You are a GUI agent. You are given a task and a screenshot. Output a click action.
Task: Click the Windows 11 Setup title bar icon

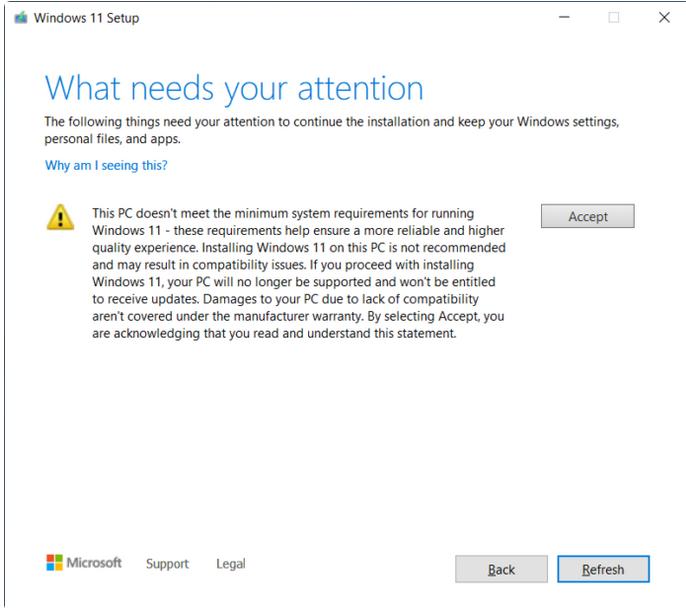click(22, 19)
